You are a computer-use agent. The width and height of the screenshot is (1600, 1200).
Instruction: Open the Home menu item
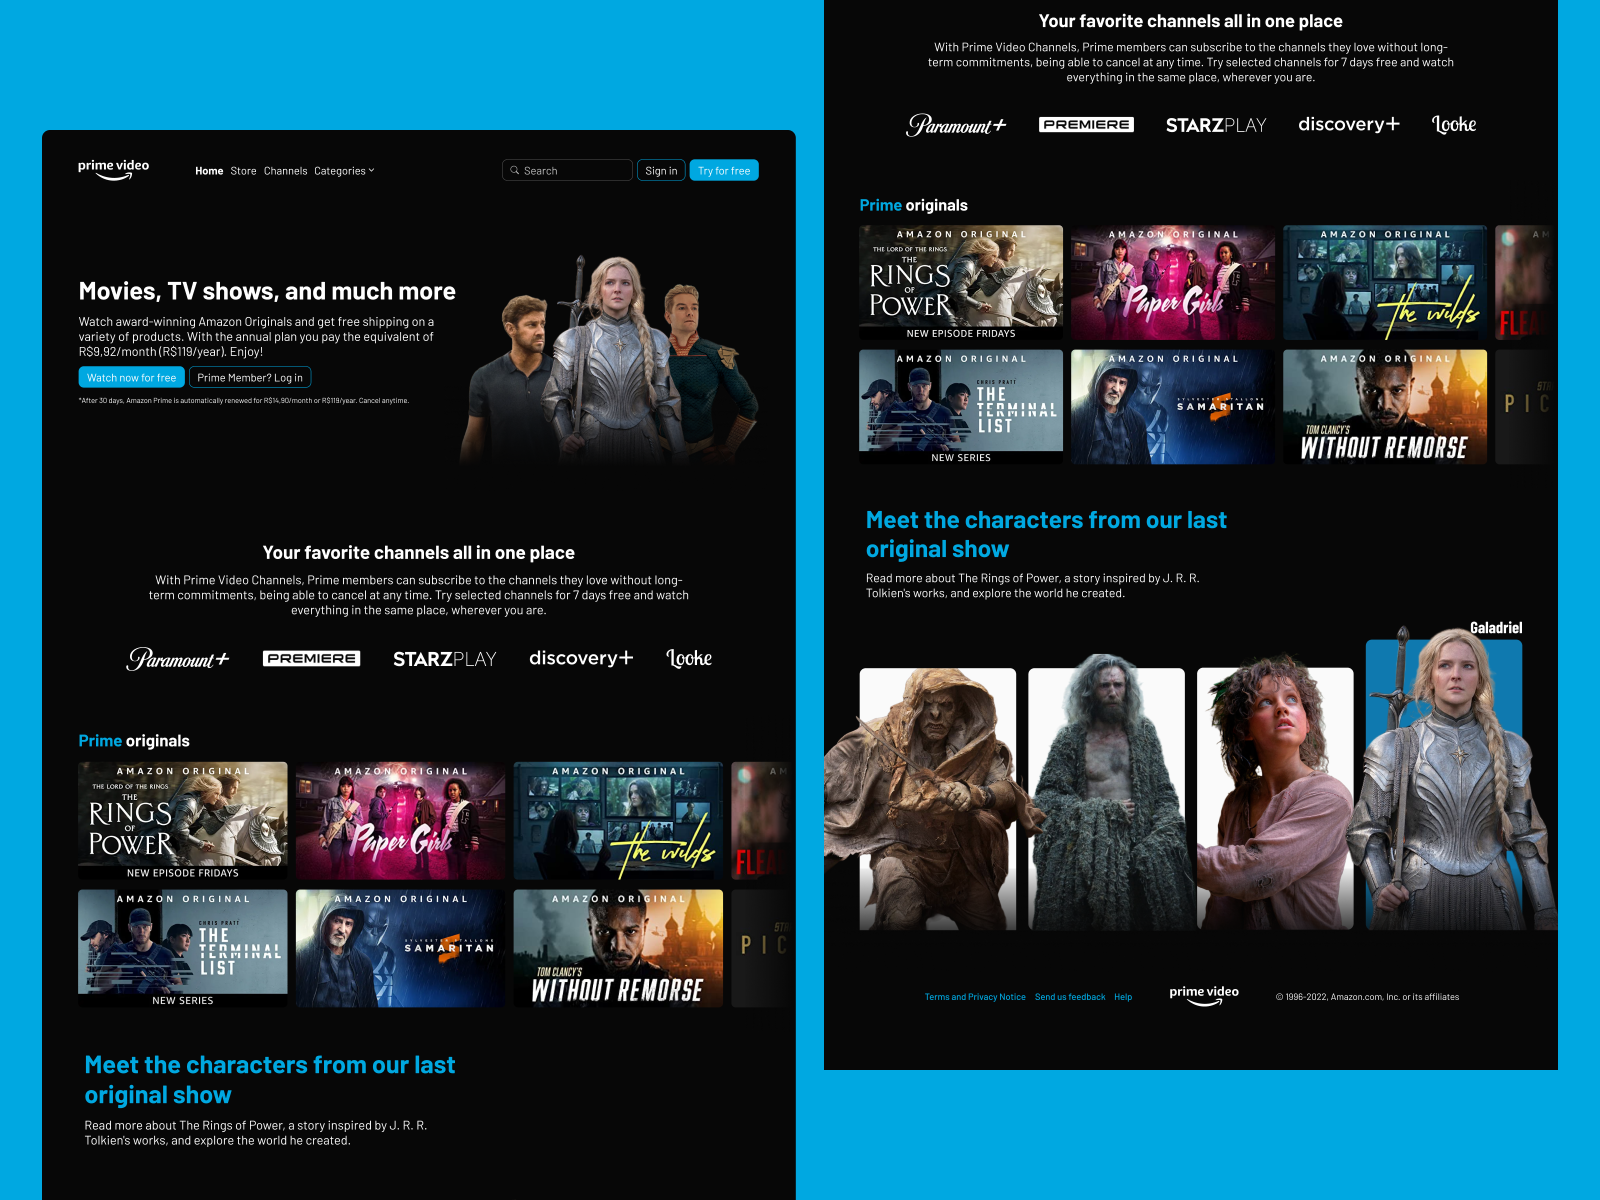209,171
